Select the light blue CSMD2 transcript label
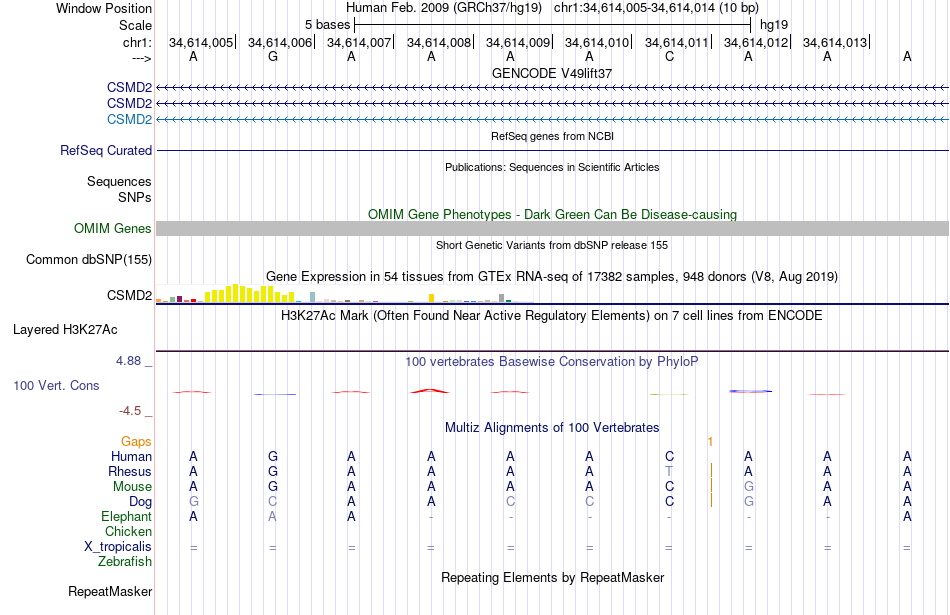Screen dimensions: 950x615 (129, 119)
